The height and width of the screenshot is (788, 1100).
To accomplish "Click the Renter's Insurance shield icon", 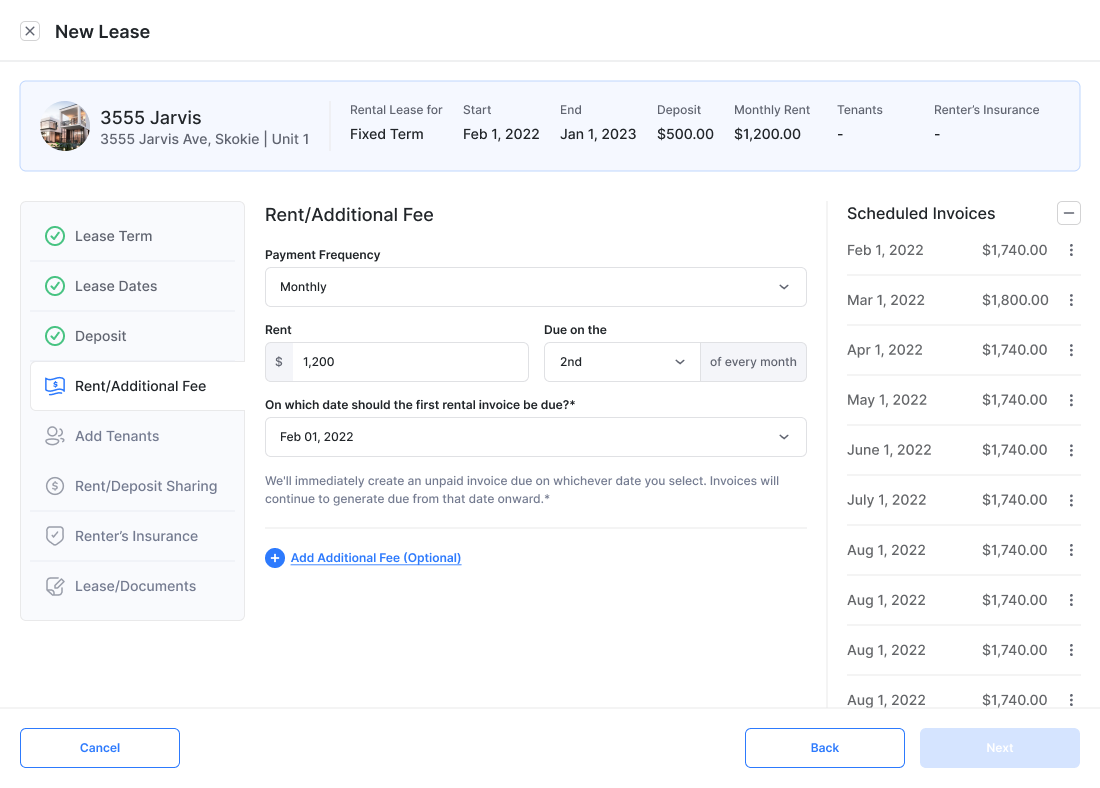I will click(x=55, y=536).
